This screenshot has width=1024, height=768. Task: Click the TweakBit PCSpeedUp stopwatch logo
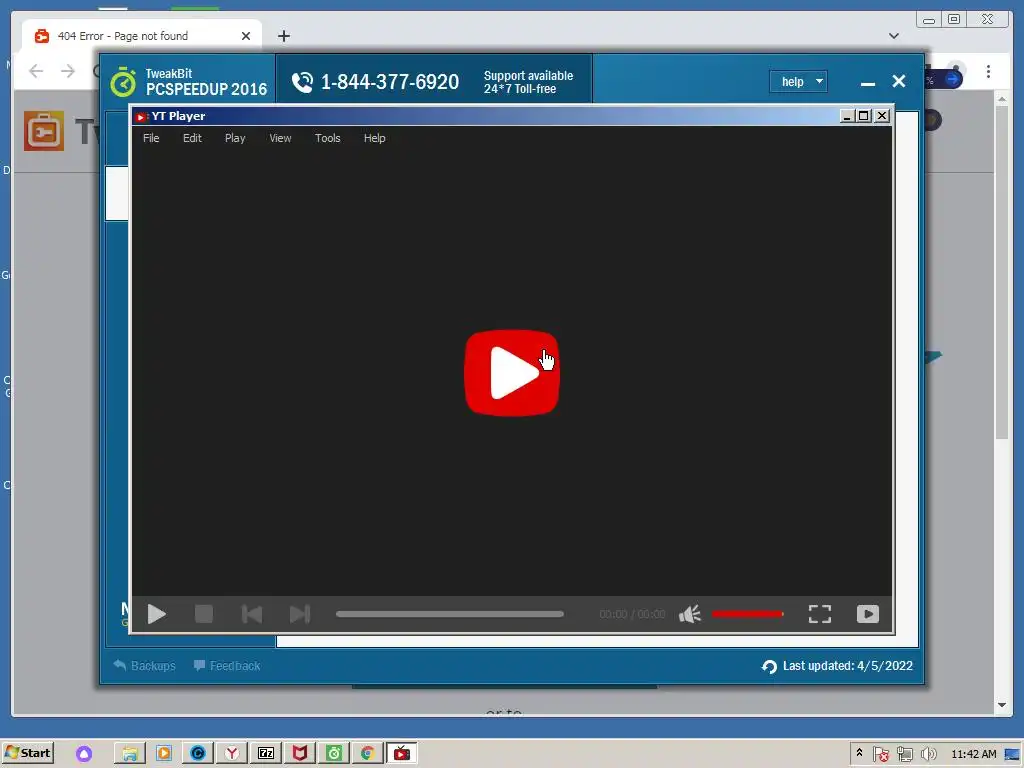[x=123, y=82]
